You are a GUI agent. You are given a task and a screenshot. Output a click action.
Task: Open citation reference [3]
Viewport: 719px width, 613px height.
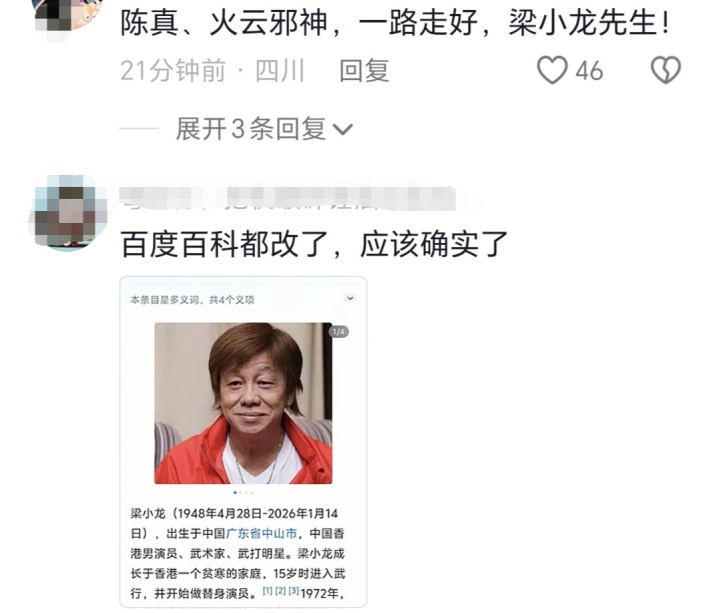tap(293, 591)
